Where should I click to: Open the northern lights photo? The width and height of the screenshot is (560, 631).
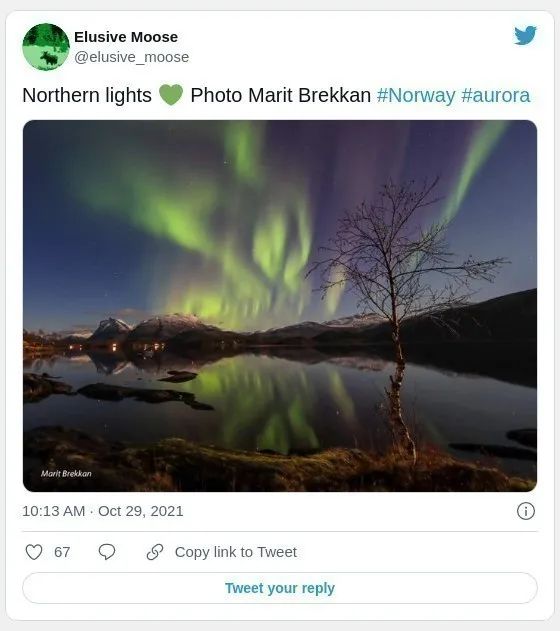tap(280, 306)
